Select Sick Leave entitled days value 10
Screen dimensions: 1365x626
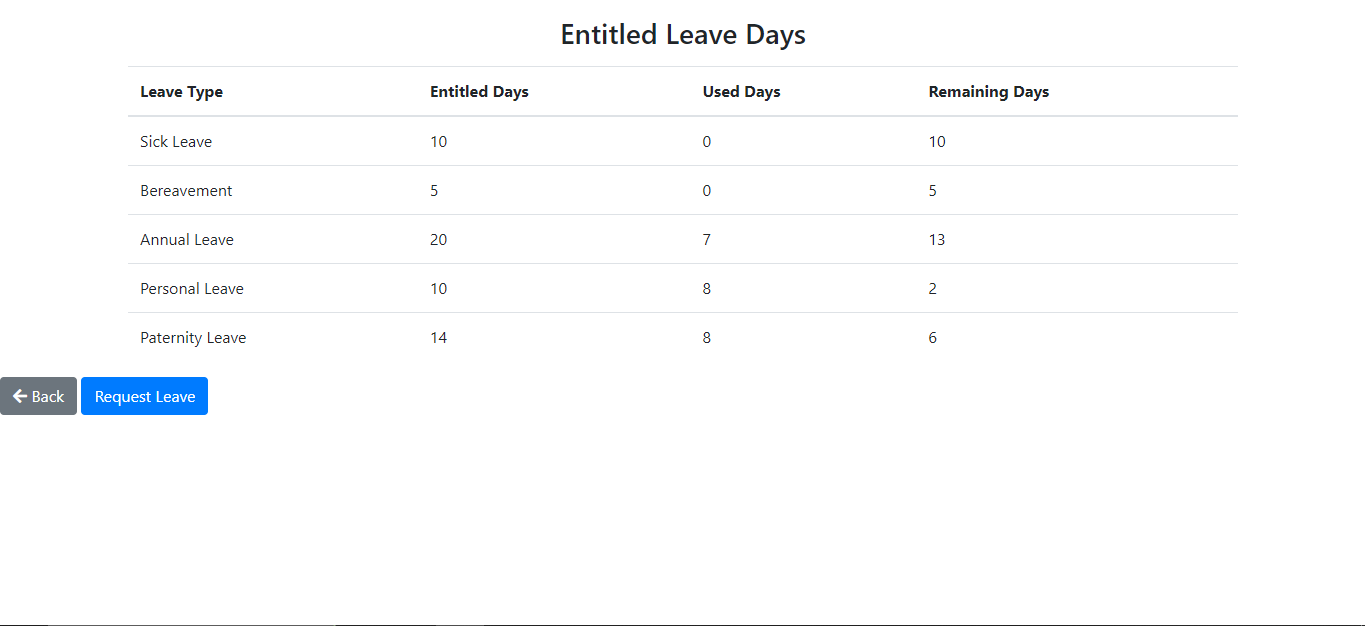tap(438, 141)
